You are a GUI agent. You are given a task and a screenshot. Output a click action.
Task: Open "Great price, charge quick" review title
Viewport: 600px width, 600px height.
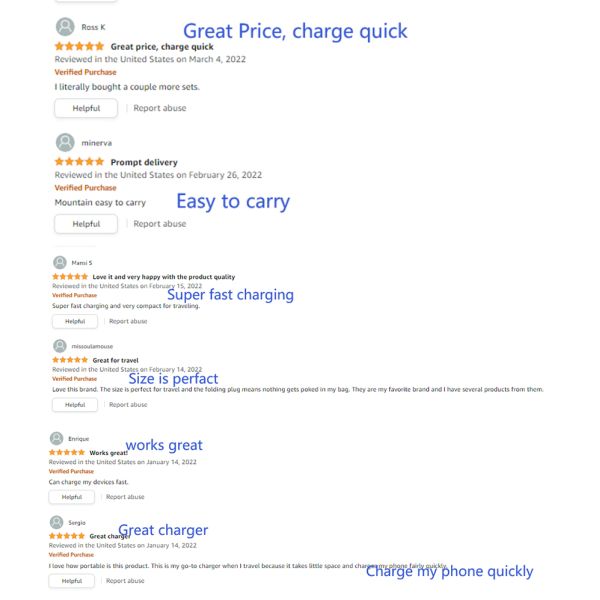162,47
